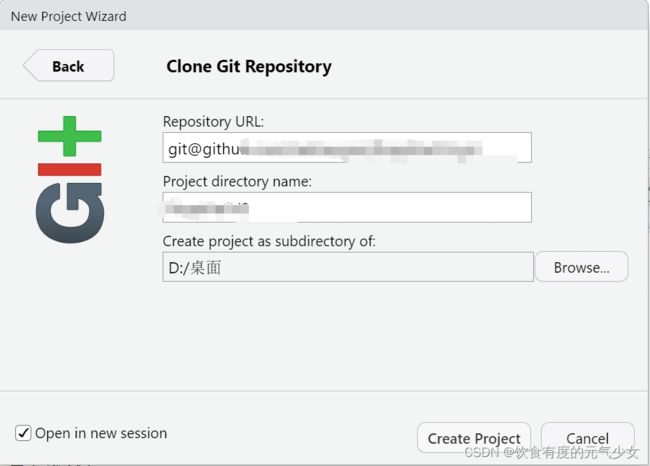Click the gray G letter of Git logo

[x=70, y=213]
